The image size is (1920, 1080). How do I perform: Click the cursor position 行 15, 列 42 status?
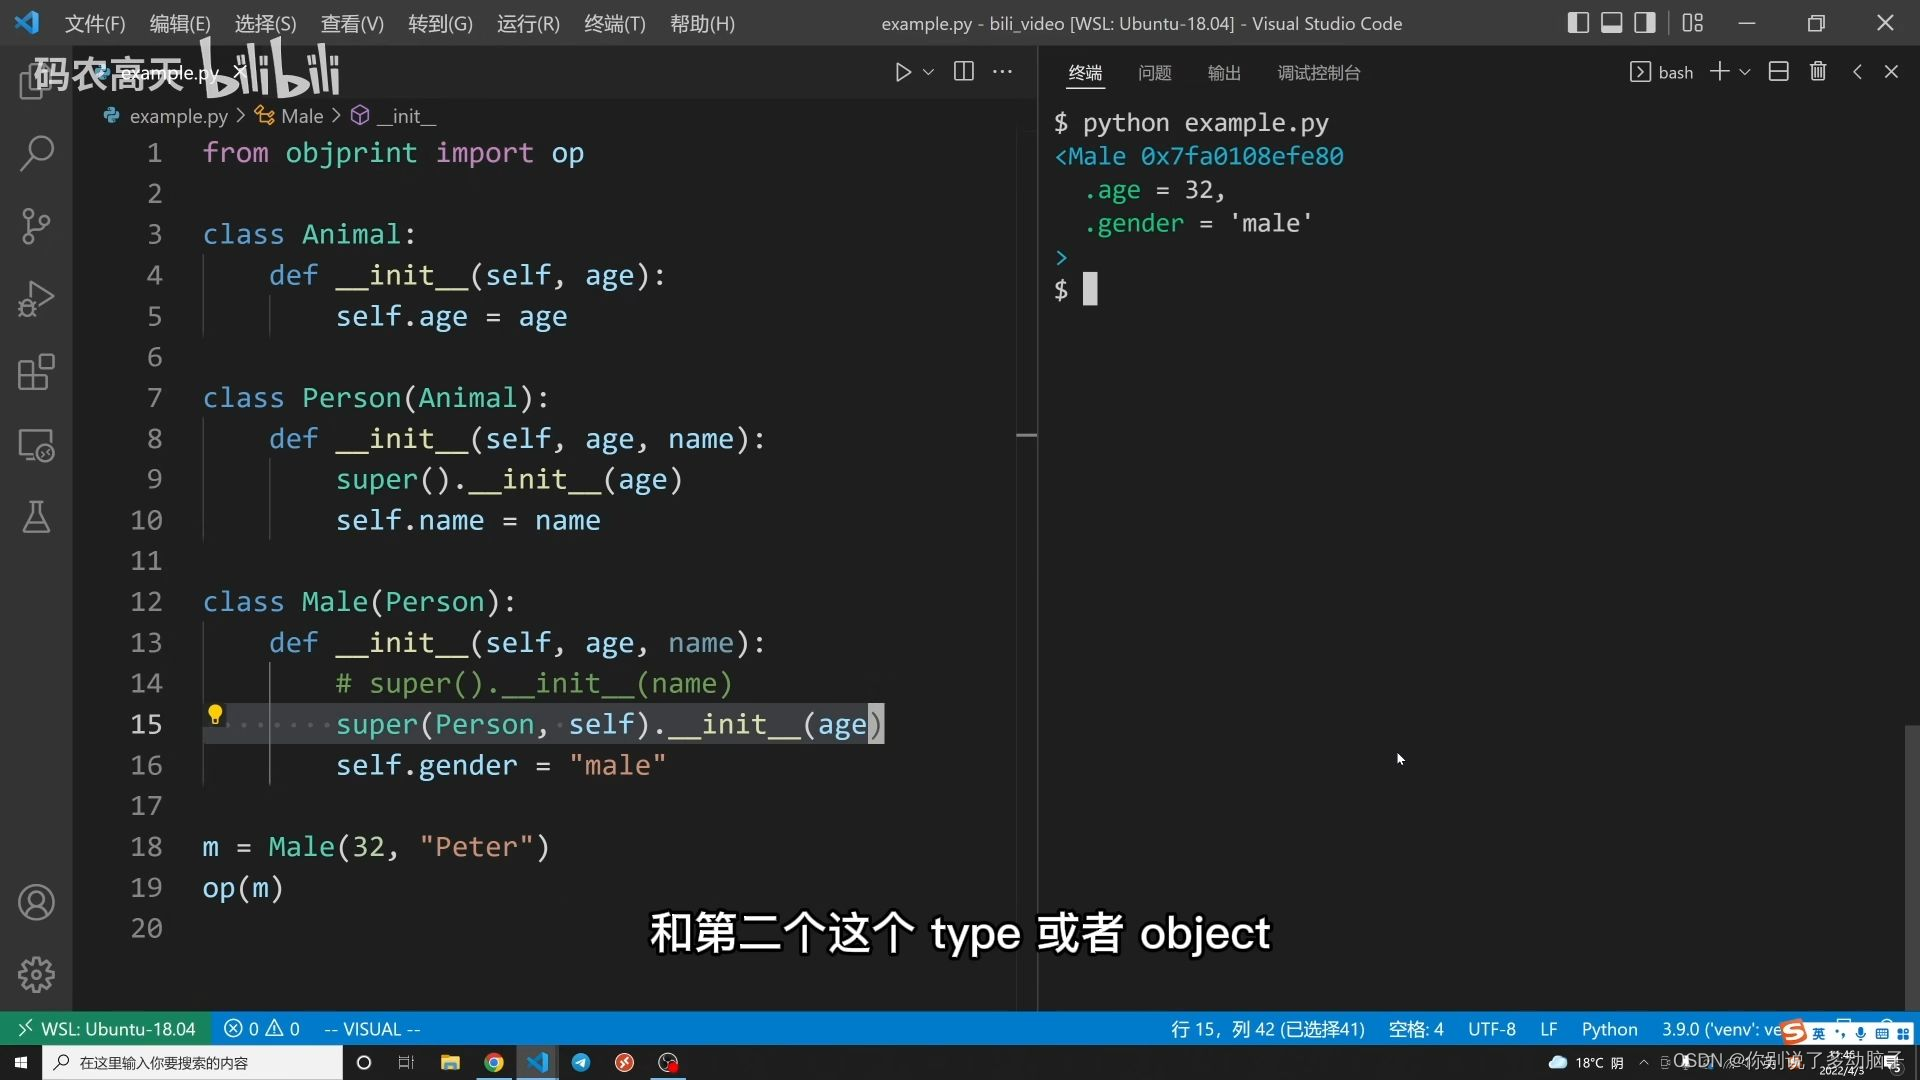[x=1267, y=1028]
